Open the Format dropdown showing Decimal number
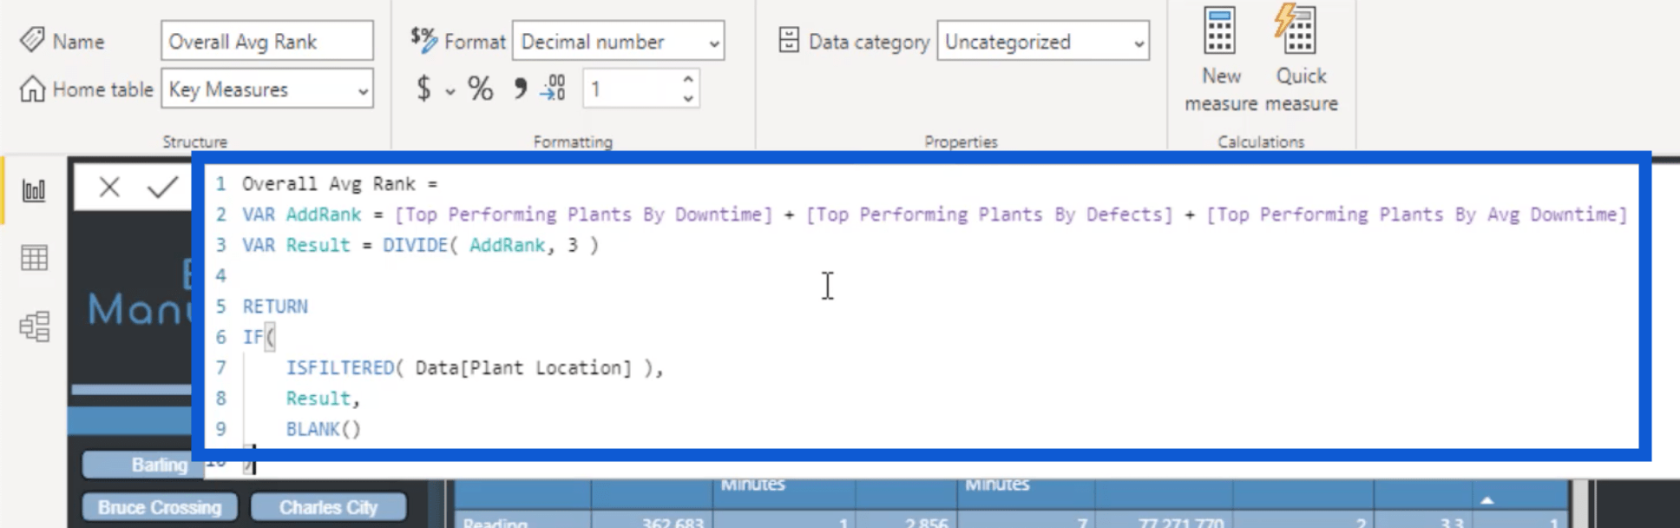 618,42
